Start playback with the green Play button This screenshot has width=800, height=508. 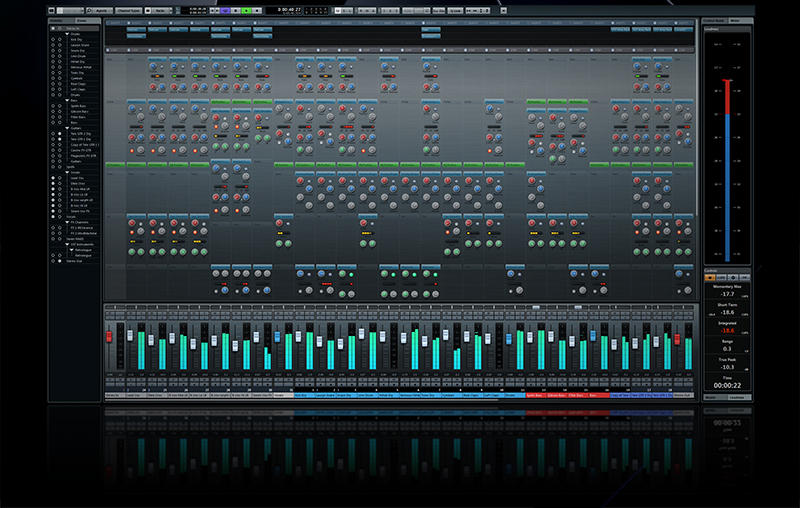(x=246, y=10)
